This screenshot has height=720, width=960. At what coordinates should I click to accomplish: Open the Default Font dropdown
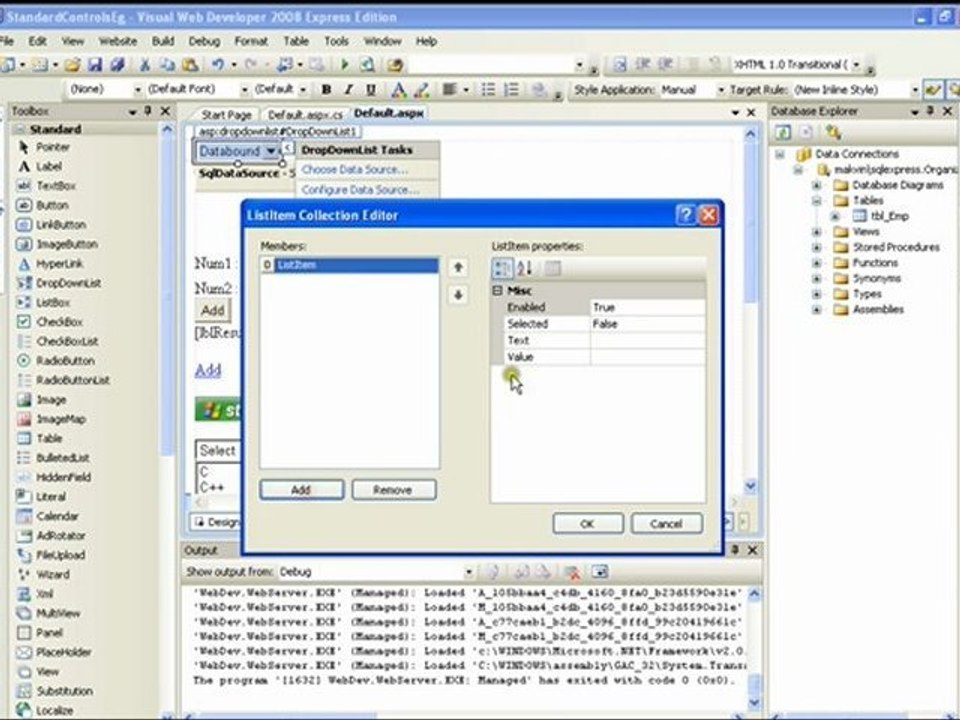coord(244,89)
